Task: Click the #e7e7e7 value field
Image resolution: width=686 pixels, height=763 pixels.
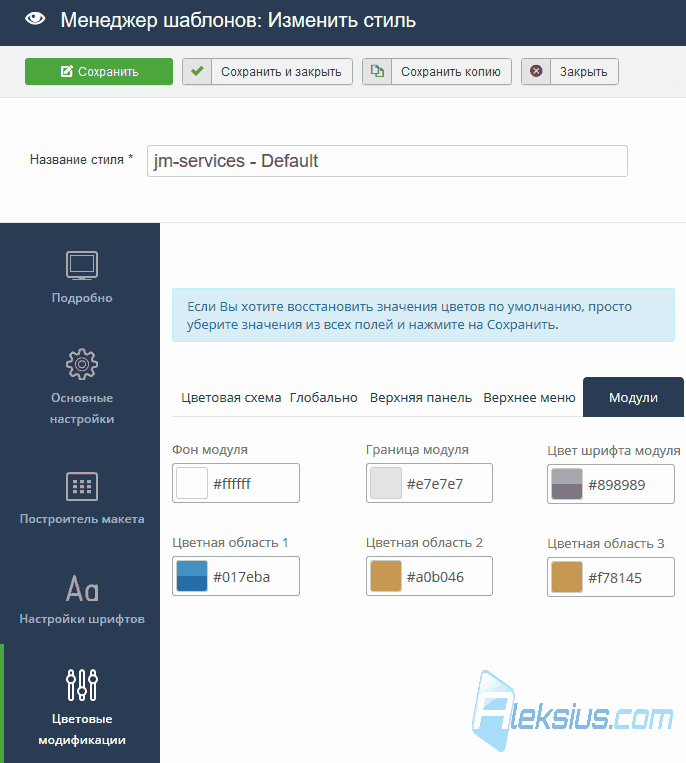Action: tap(429, 483)
